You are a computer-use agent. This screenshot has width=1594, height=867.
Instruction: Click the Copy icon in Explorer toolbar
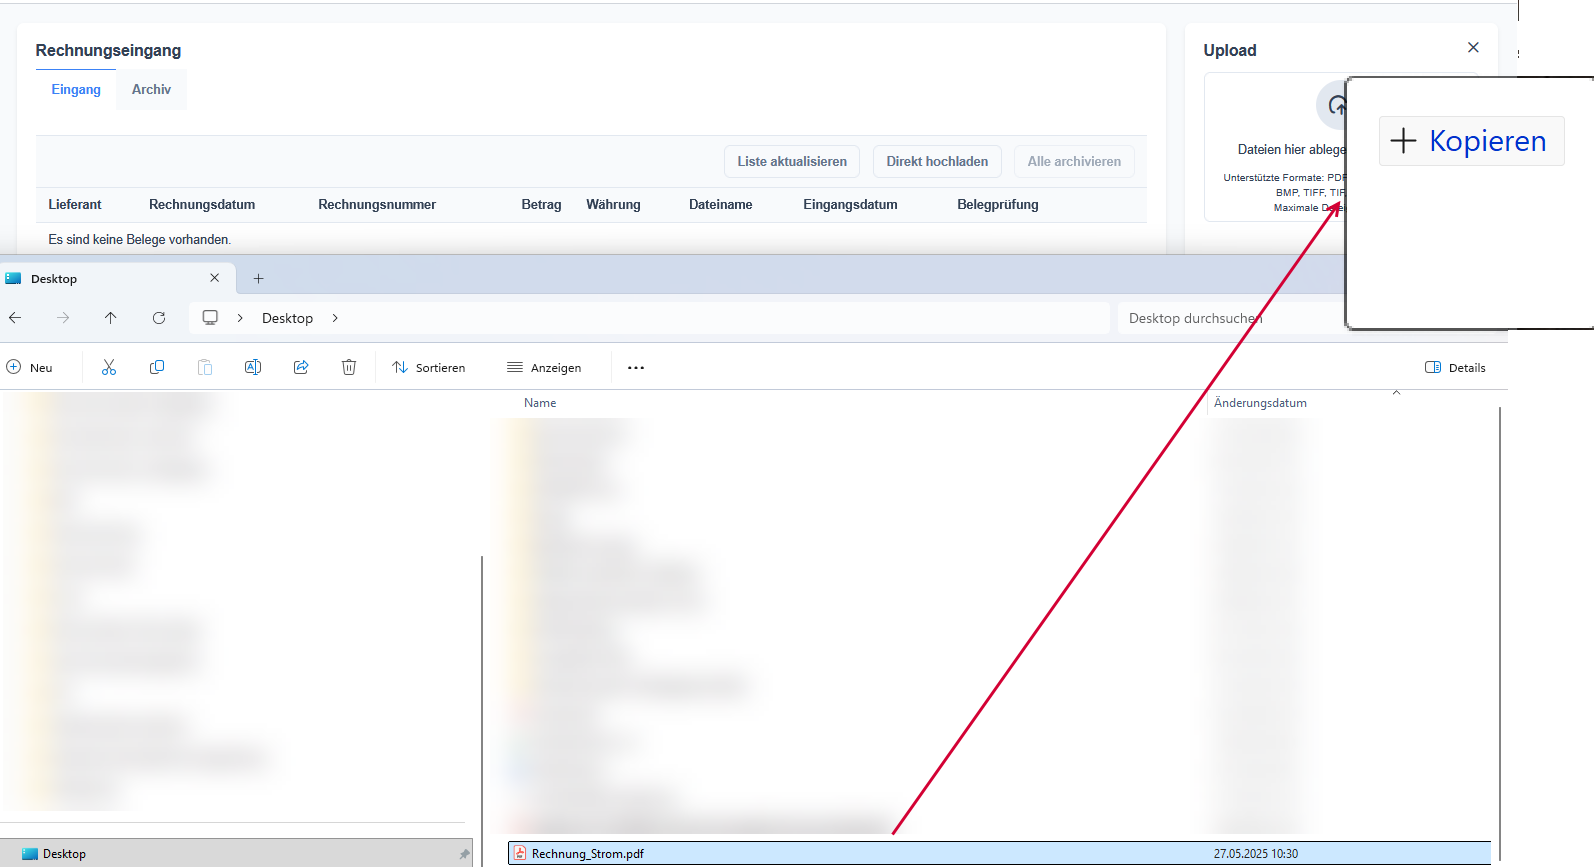point(157,368)
